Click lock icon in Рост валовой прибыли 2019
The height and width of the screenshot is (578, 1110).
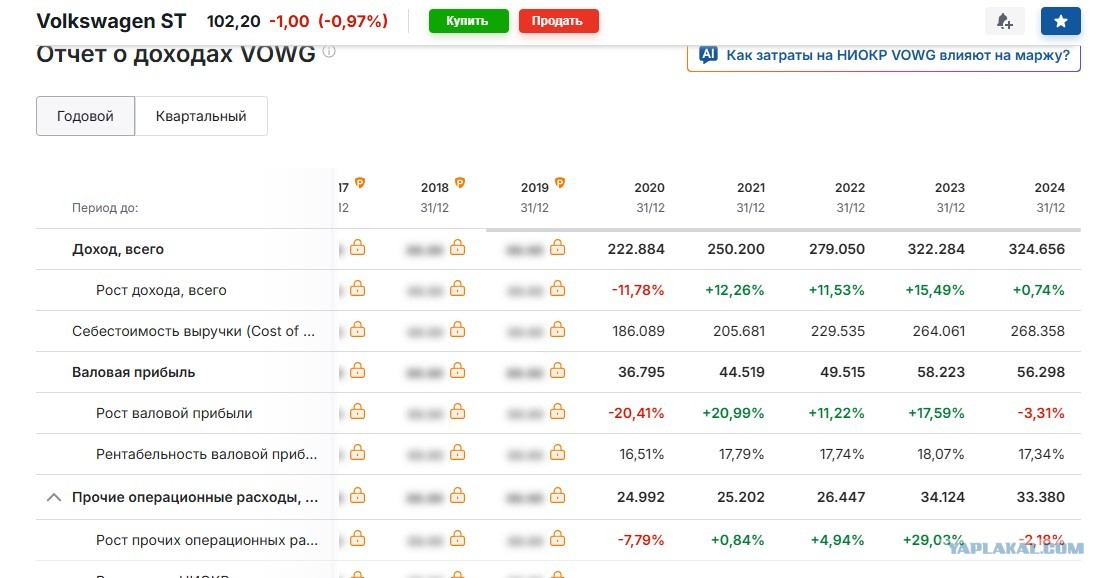coord(558,412)
